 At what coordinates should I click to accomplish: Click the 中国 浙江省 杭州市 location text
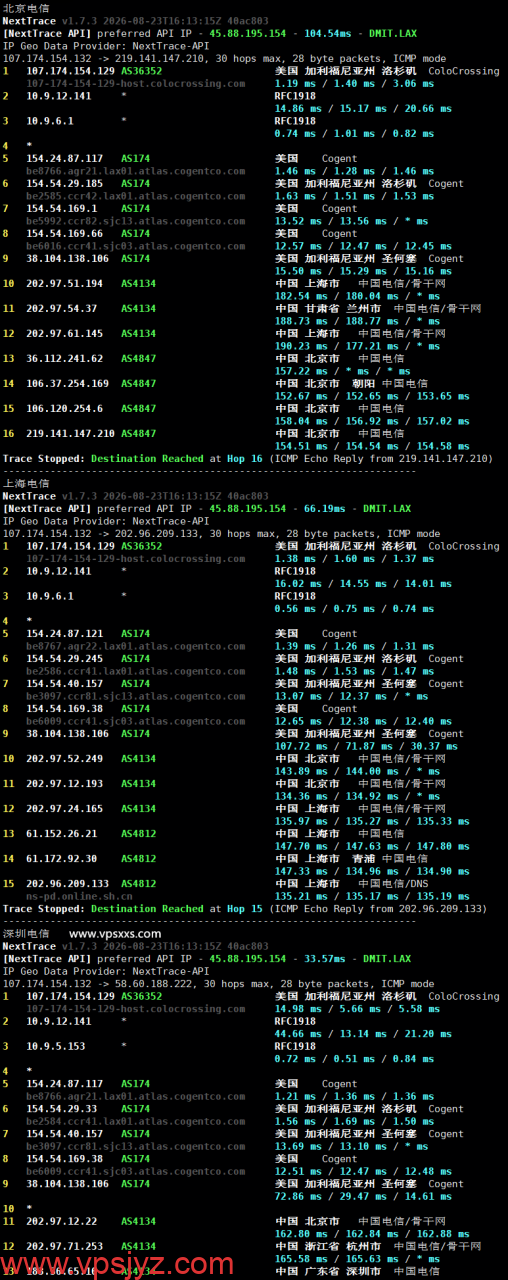328,1246
